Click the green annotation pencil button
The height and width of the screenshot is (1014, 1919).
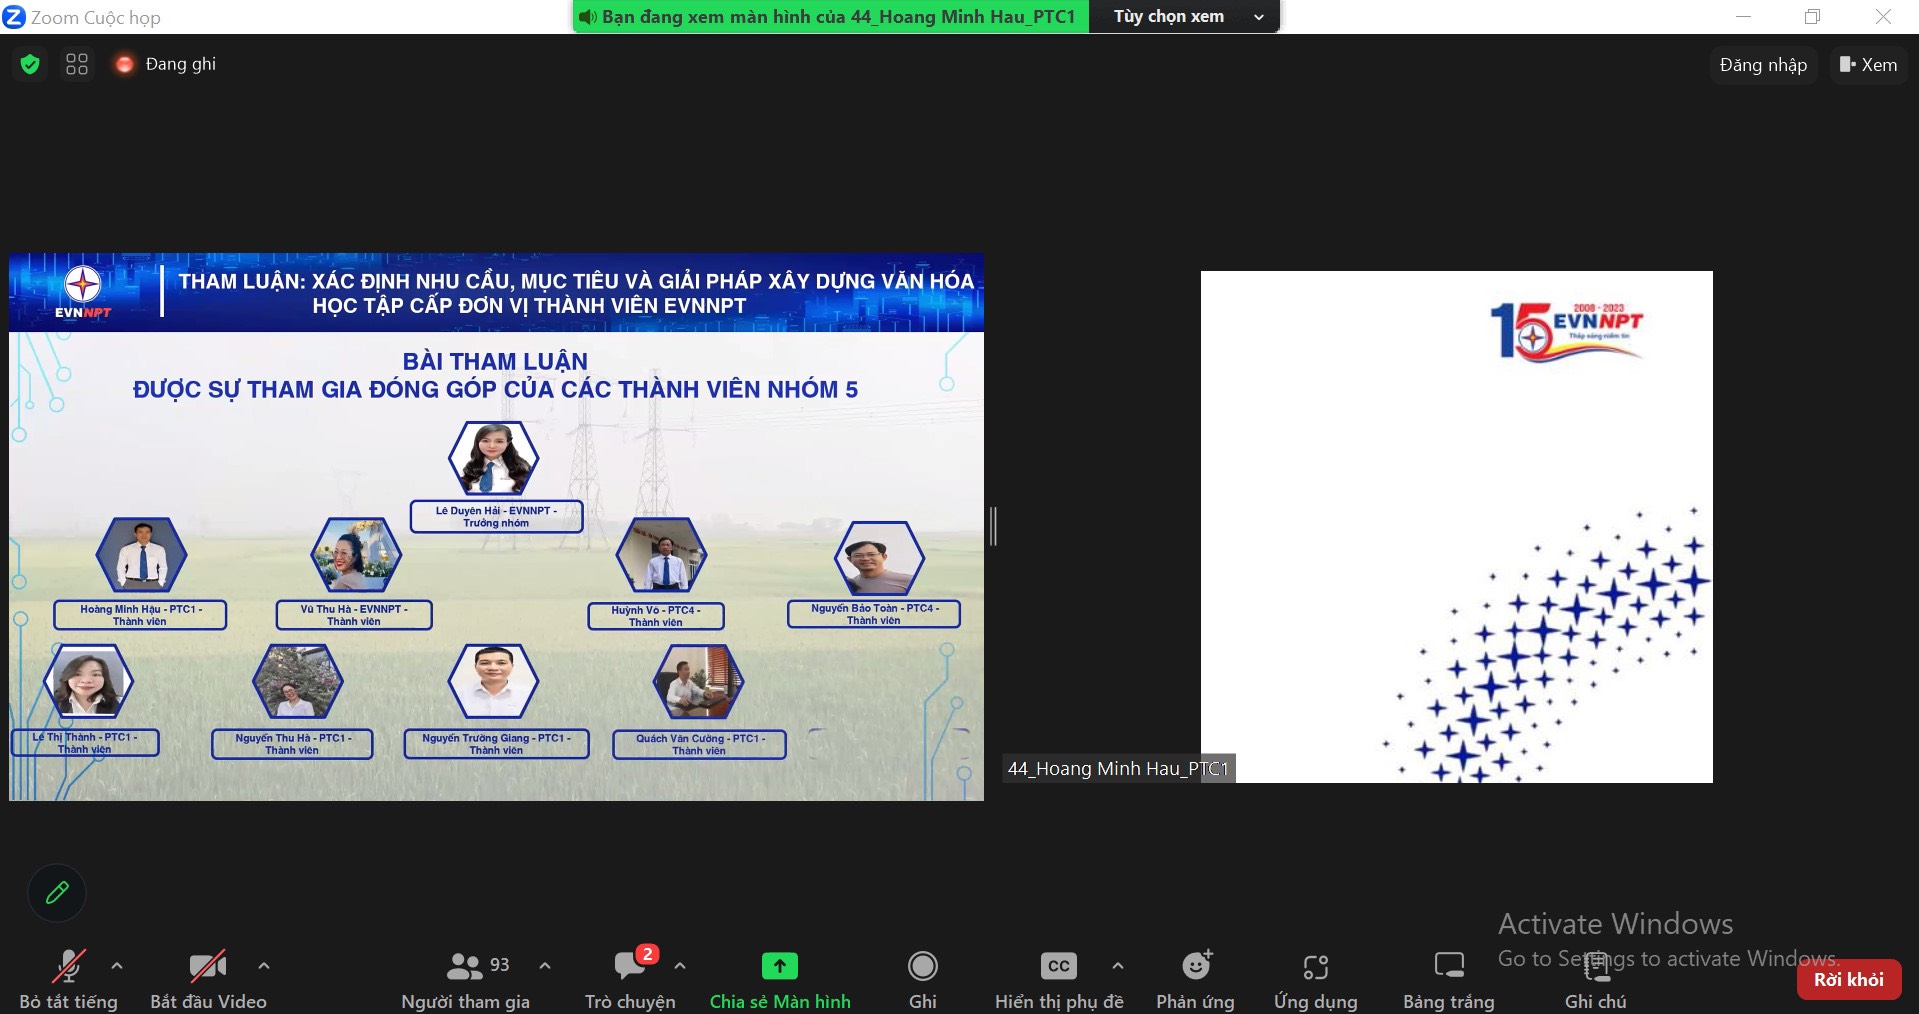pos(57,892)
